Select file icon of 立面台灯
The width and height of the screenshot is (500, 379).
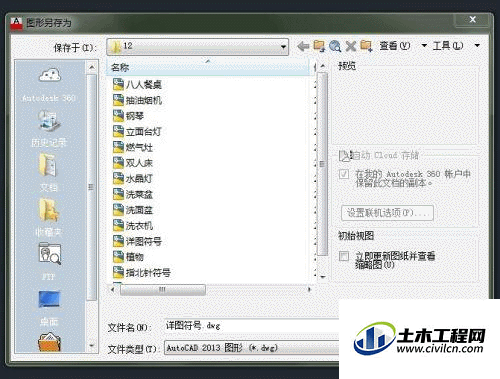(x=118, y=131)
